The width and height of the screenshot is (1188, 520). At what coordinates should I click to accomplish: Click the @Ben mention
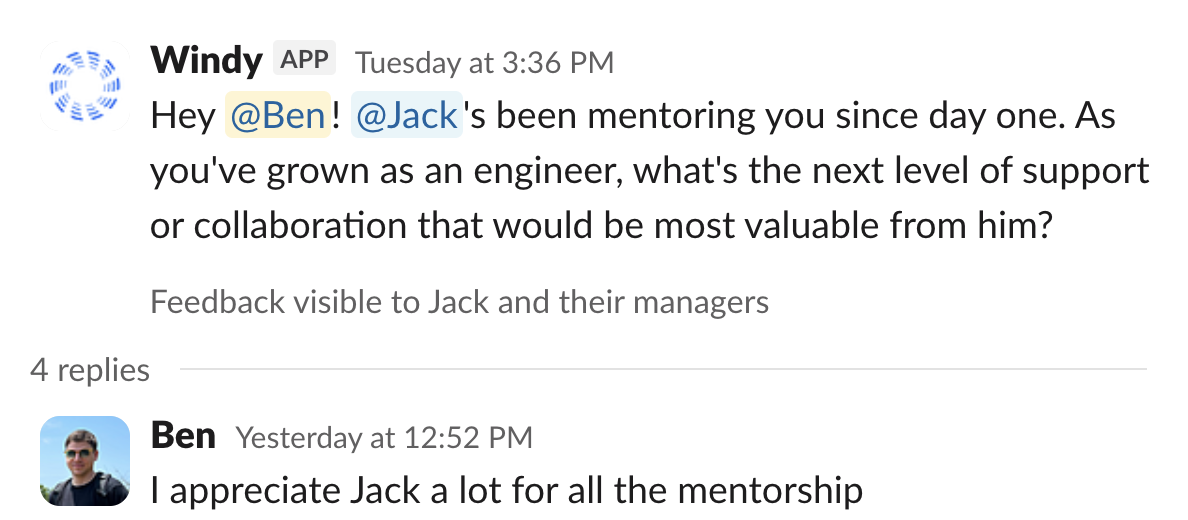[278, 116]
